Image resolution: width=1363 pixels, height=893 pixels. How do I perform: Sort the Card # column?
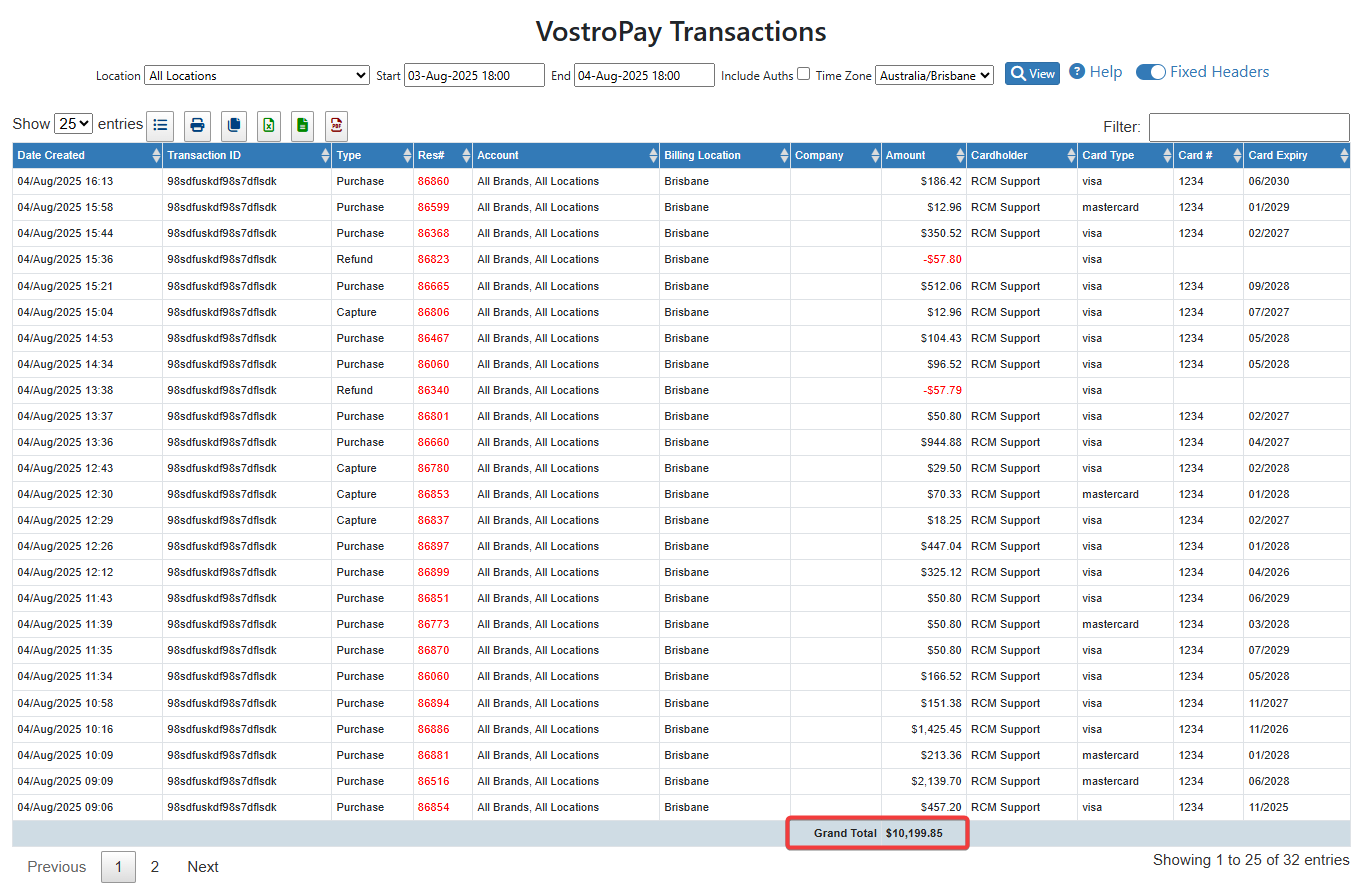(1237, 156)
